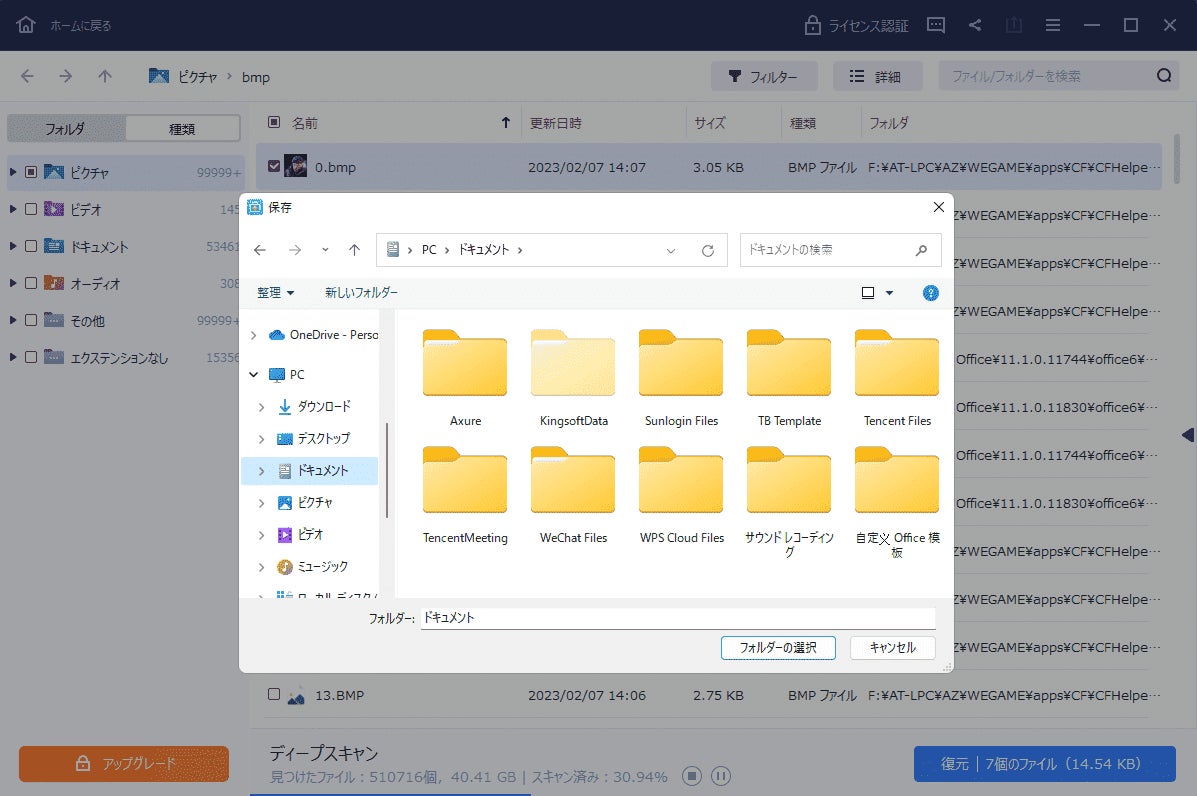Pause the deep scan
The image size is (1197, 796).
pyautogui.click(x=721, y=776)
